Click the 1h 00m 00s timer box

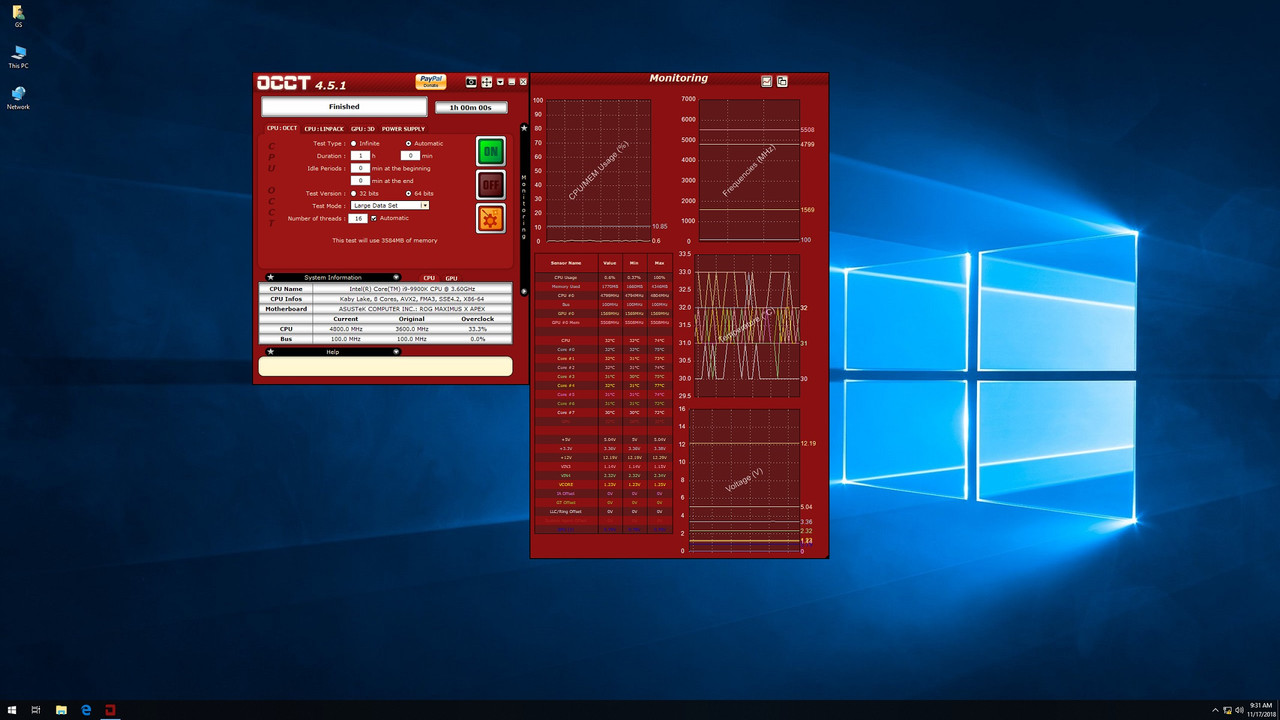(x=471, y=107)
